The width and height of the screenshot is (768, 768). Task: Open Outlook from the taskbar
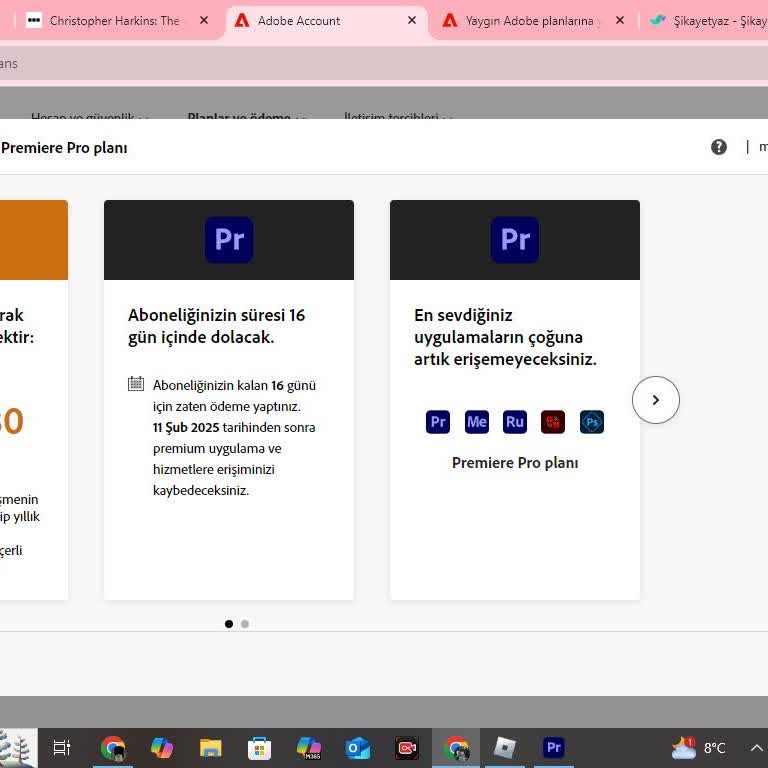(x=357, y=748)
